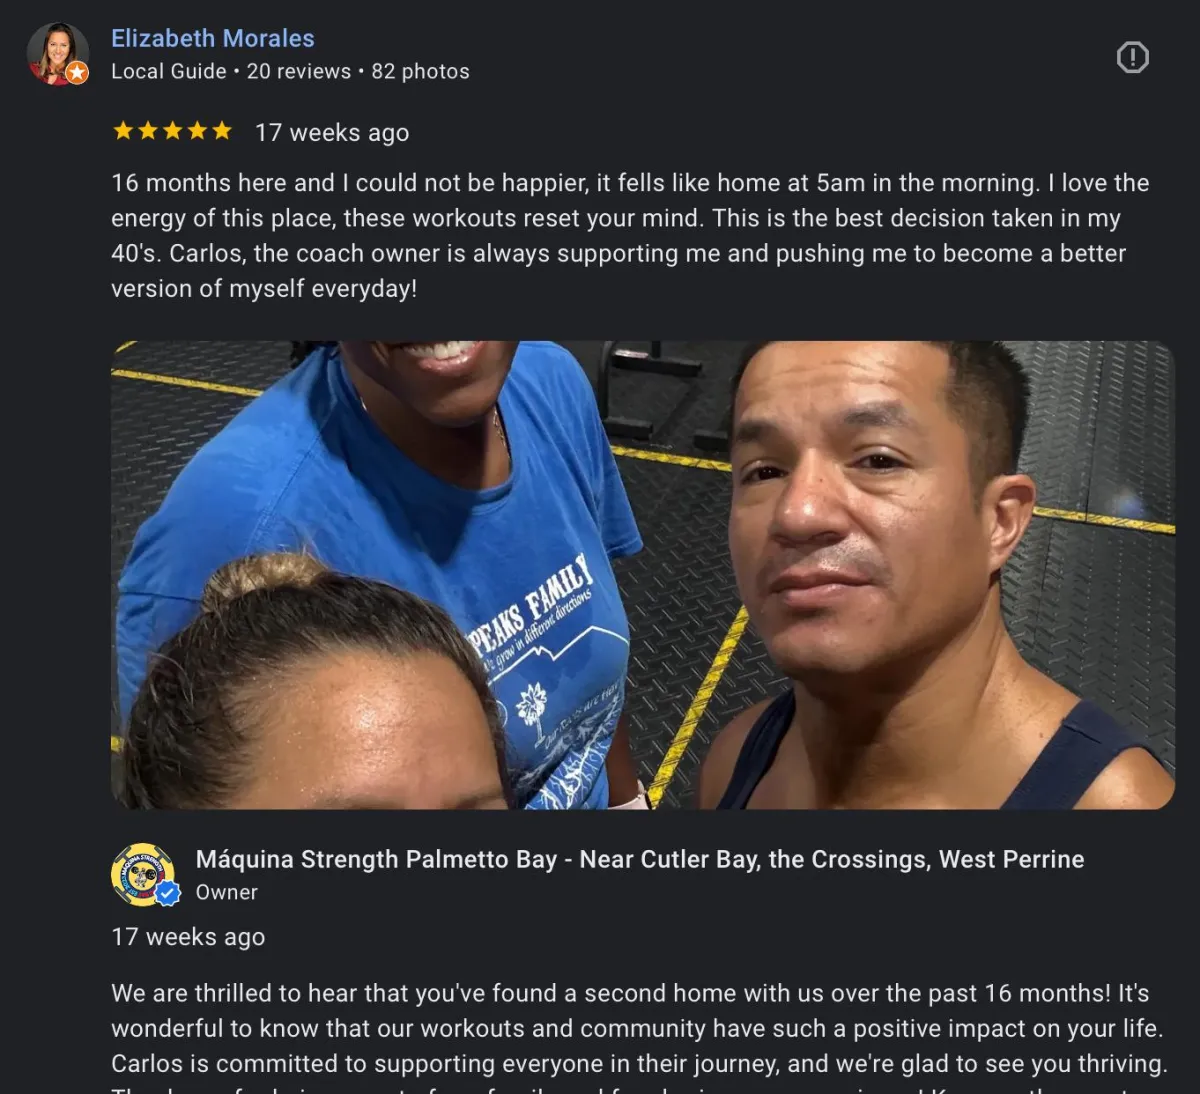Select the fourth gold rating star
1200x1094 pixels.
tap(197, 131)
